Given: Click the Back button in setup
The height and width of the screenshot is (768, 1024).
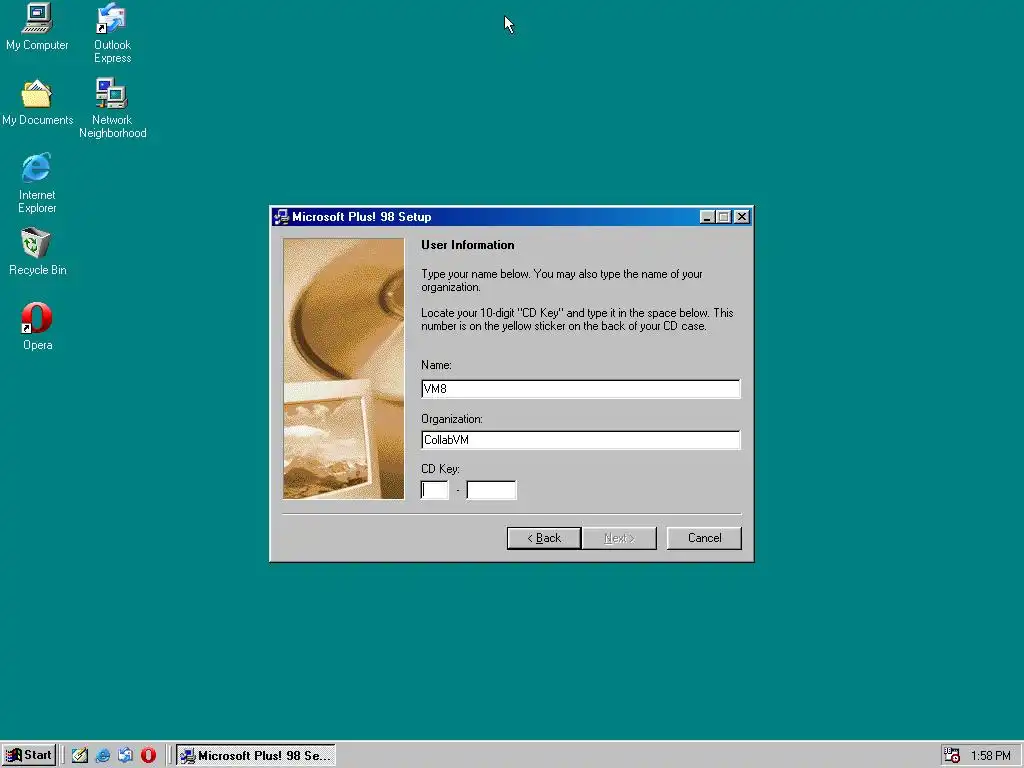Looking at the screenshot, I should click(x=544, y=538).
